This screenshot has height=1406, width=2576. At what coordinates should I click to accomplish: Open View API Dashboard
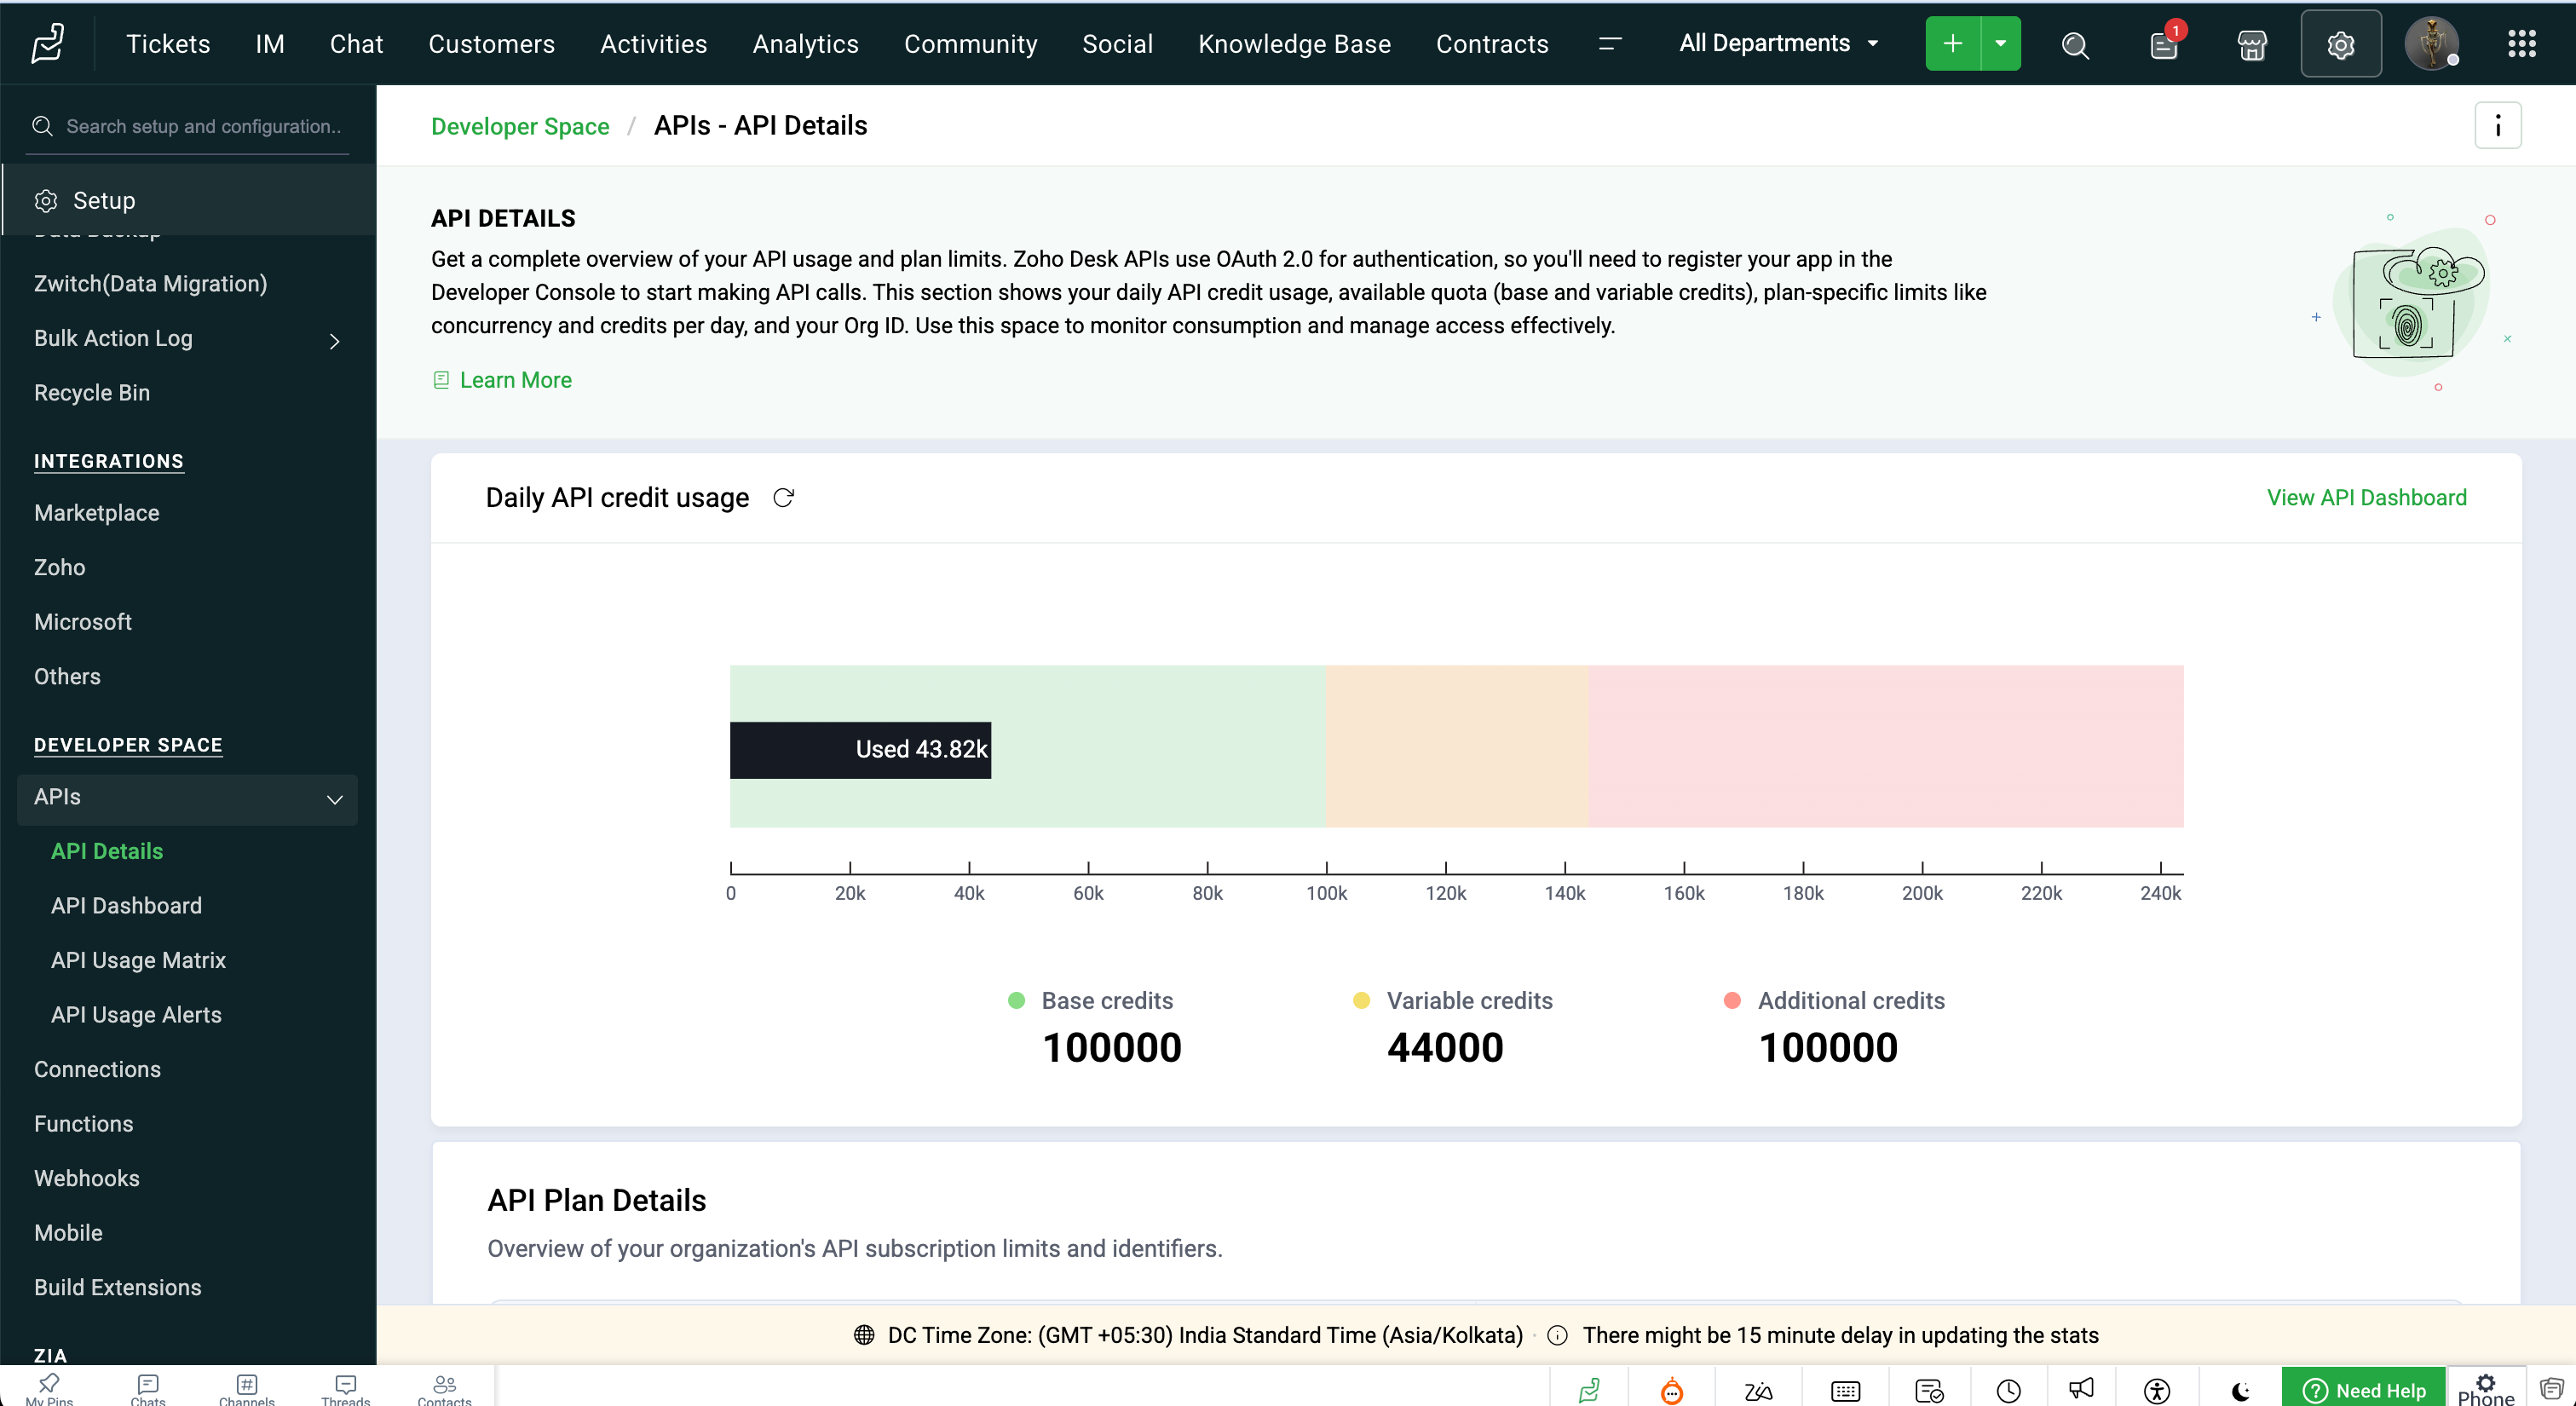(x=2367, y=497)
